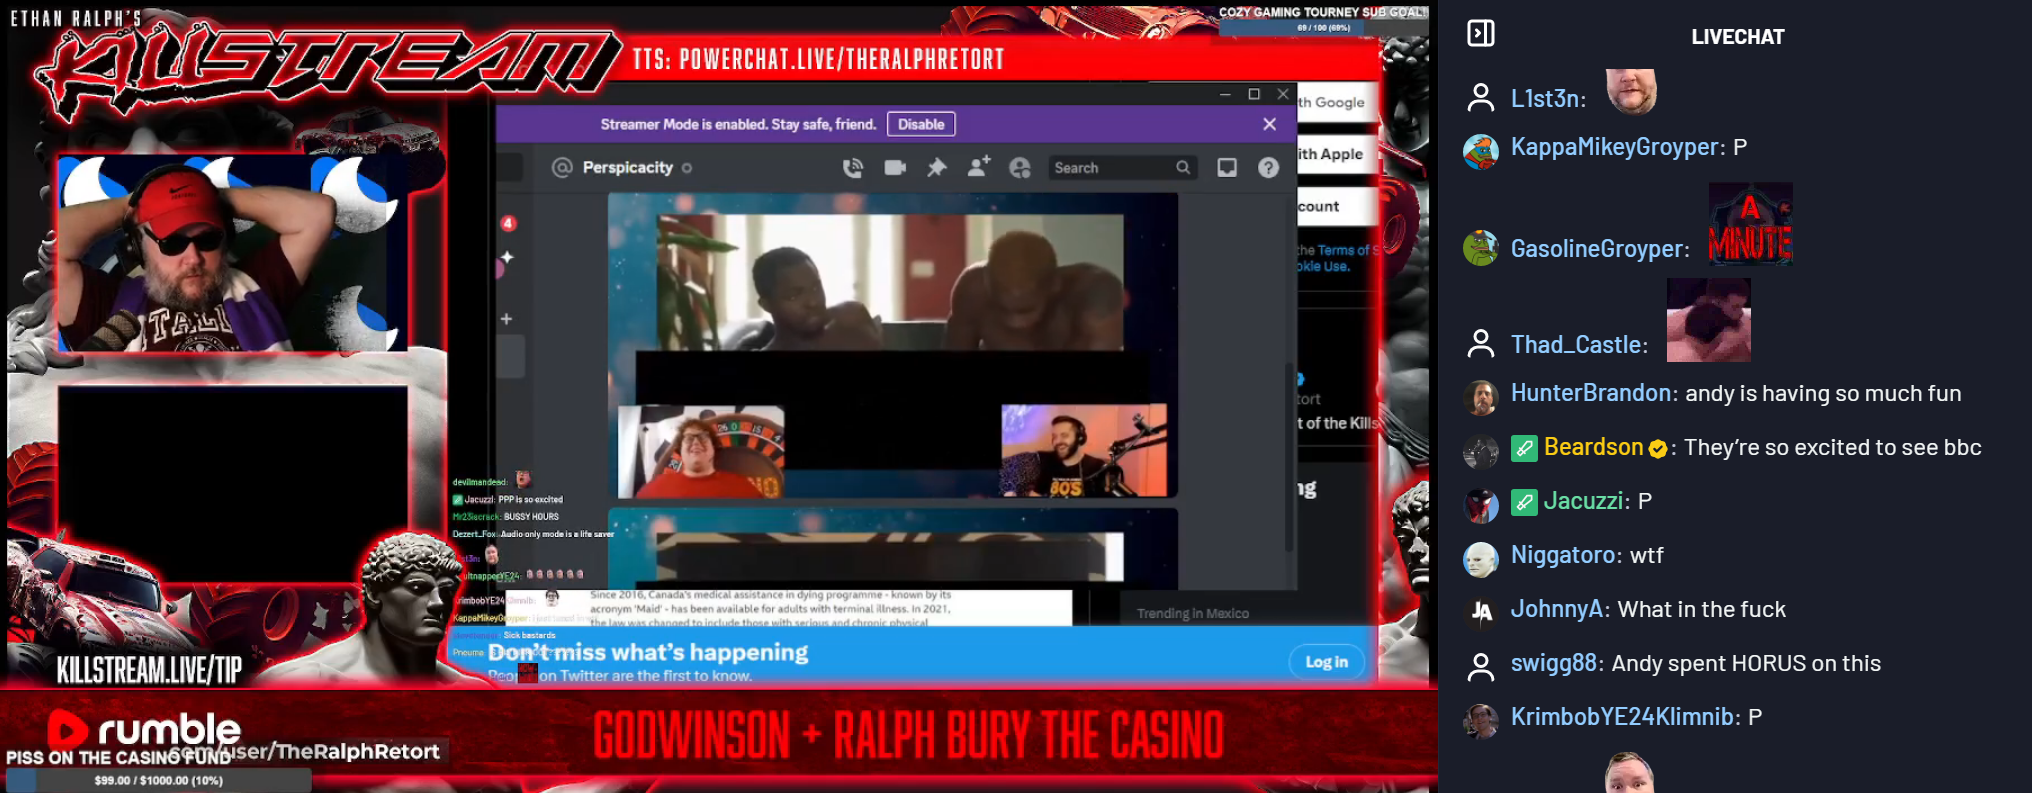Disable Streamer Mode in Discord
Image resolution: width=2032 pixels, height=793 pixels.
click(x=921, y=124)
